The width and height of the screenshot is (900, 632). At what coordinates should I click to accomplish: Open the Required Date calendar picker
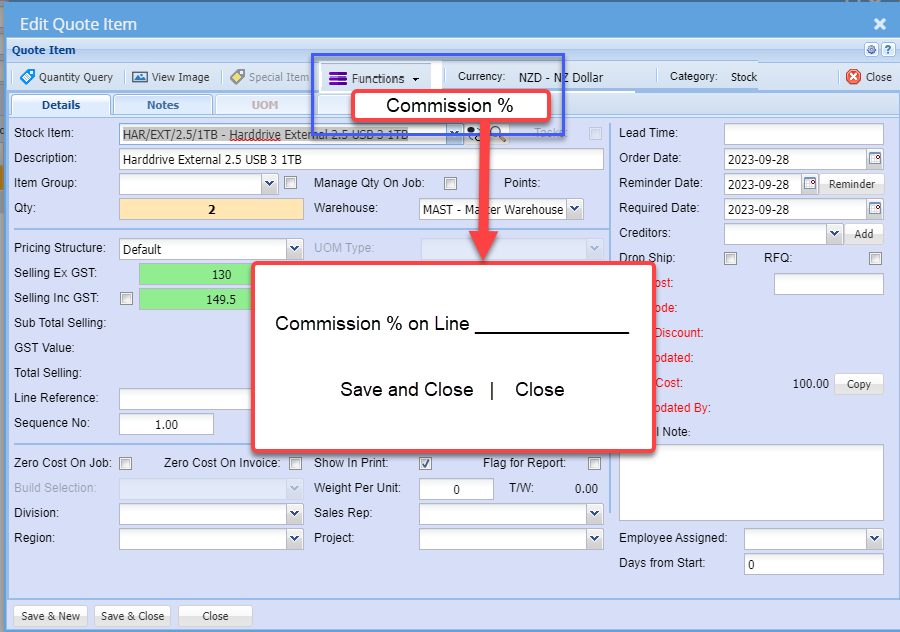(x=875, y=208)
